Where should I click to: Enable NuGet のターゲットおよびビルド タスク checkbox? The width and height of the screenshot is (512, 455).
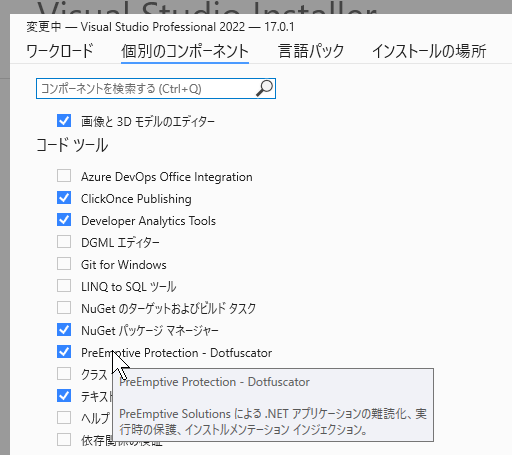pyautogui.click(x=64, y=308)
